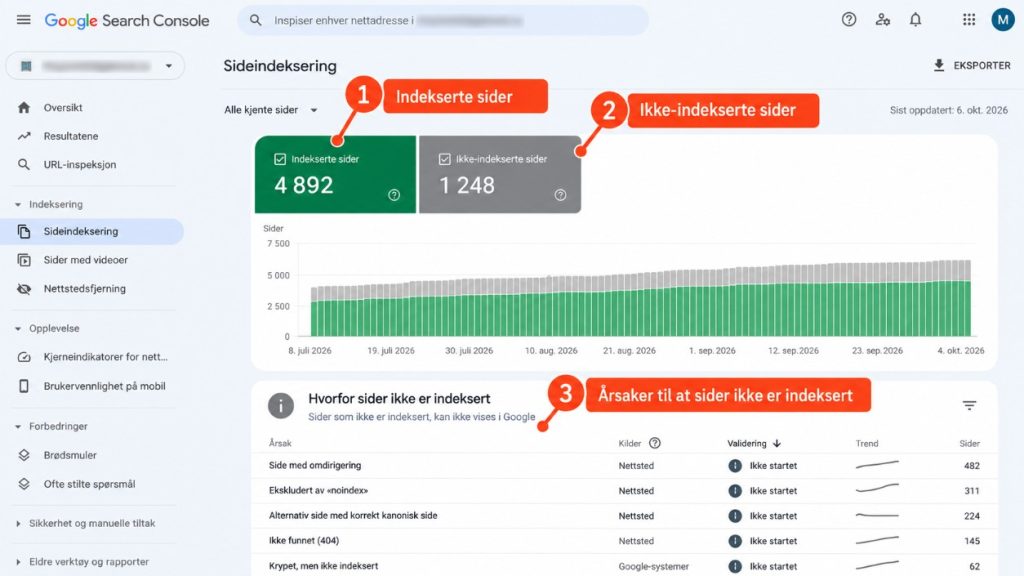The width and height of the screenshot is (1024, 576).
Task: Click the Trend column header
Action: pos(867,443)
